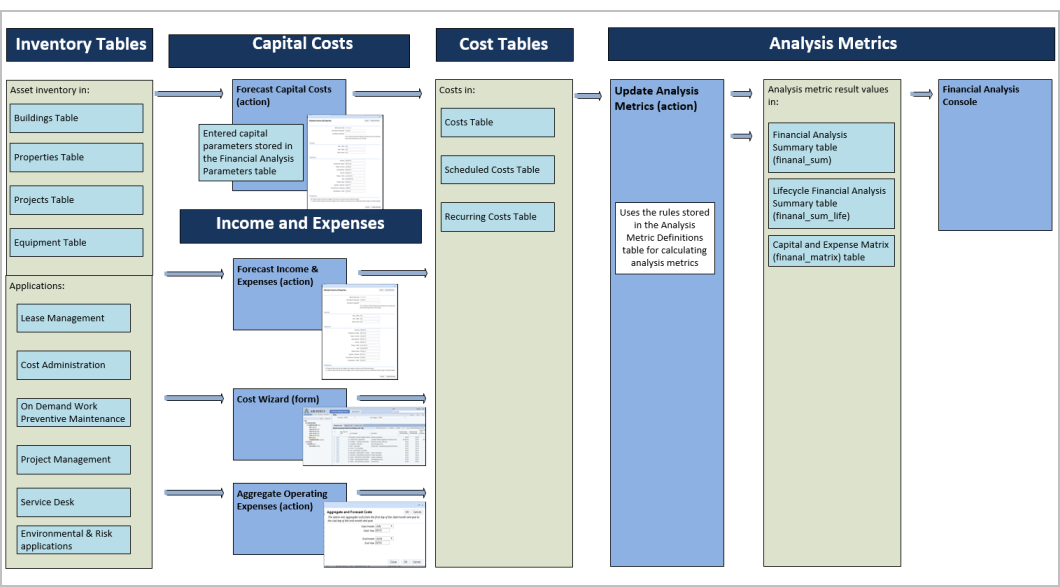Click the Lease Management application box
Screen dimensions: 1060x587
click(x=73, y=318)
